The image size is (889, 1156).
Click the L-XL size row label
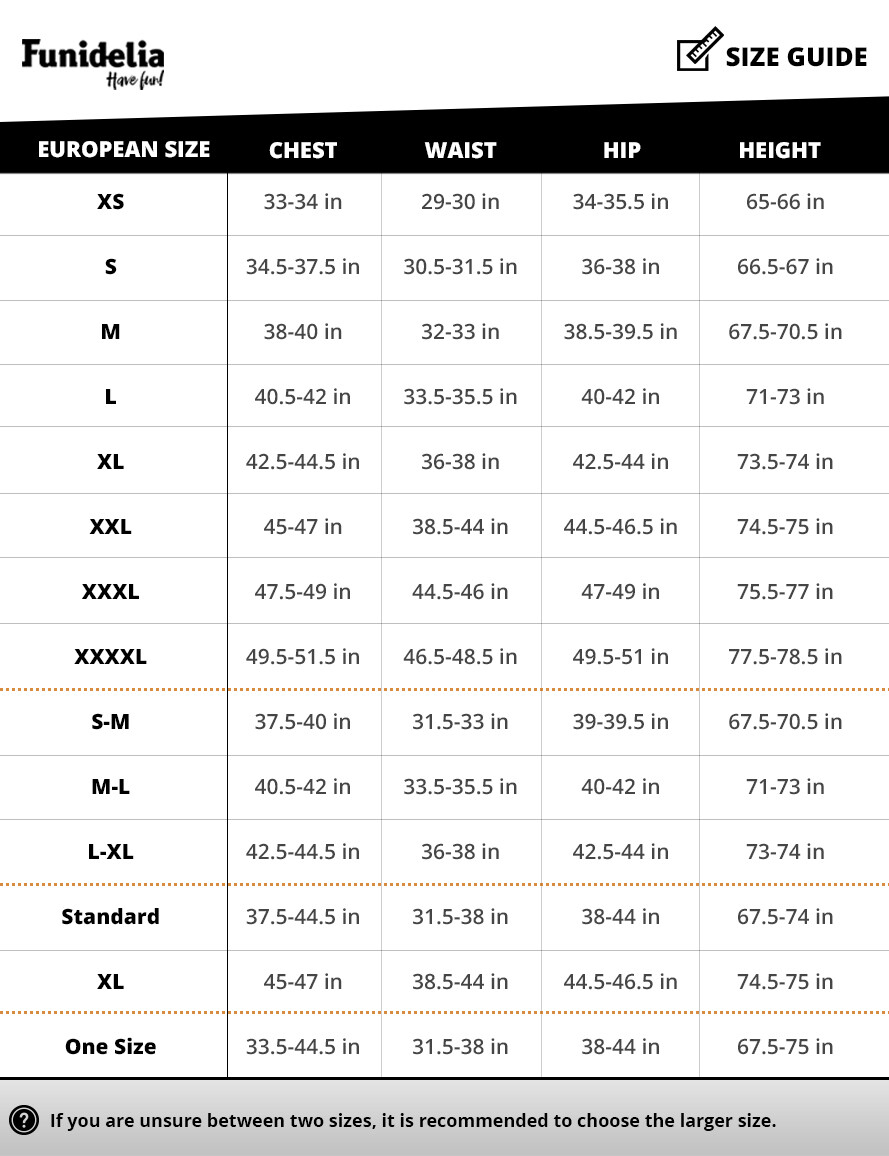111,852
